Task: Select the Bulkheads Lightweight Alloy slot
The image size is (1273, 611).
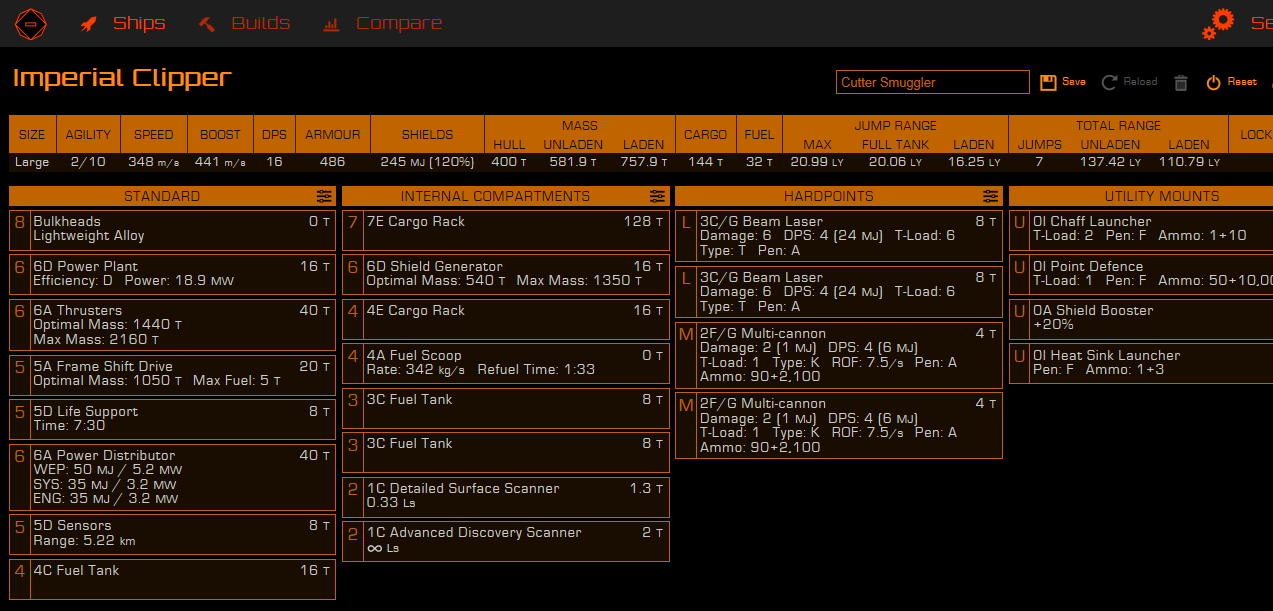Action: 172,230
